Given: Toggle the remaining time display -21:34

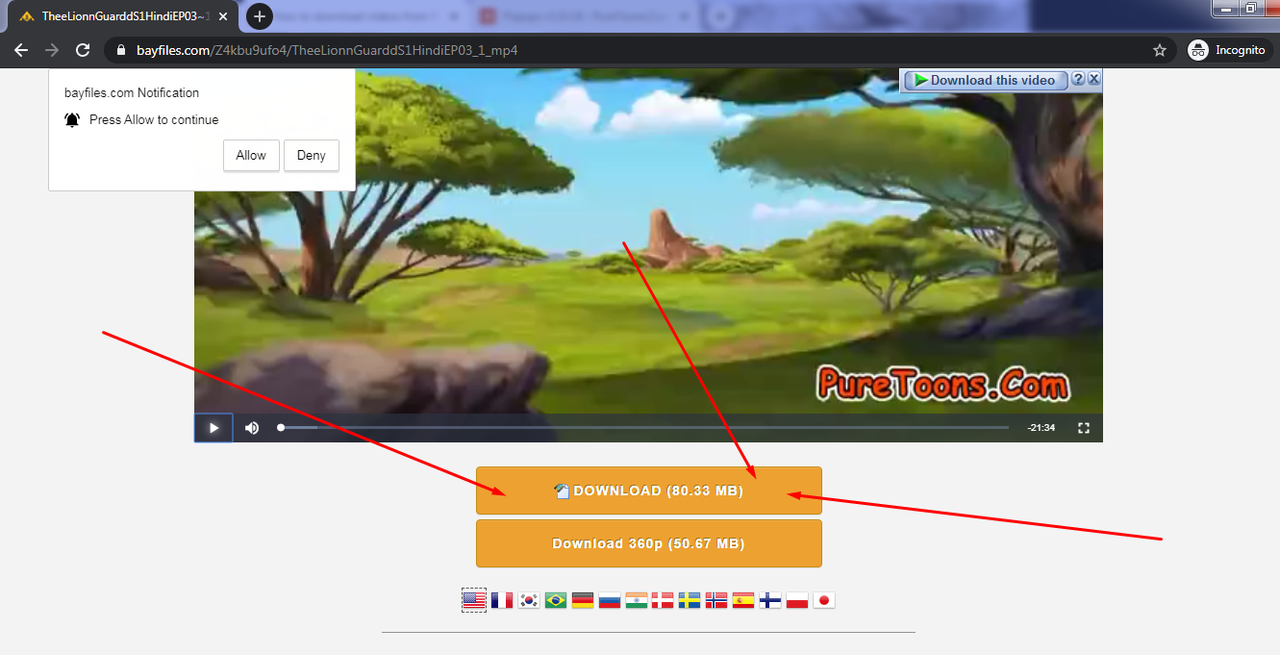Looking at the screenshot, I should tap(1041, 428).
